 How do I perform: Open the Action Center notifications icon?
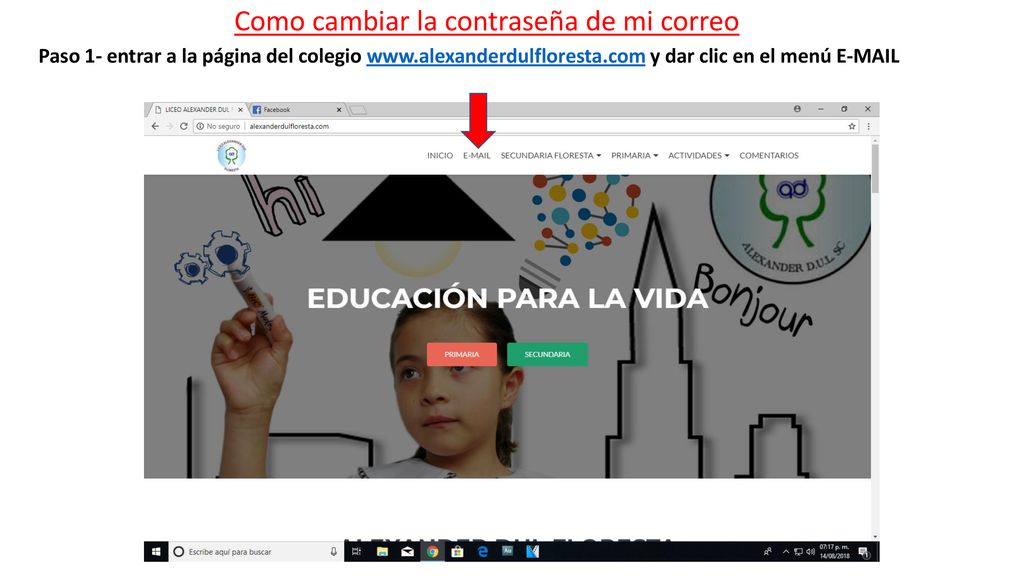point(864,552)
